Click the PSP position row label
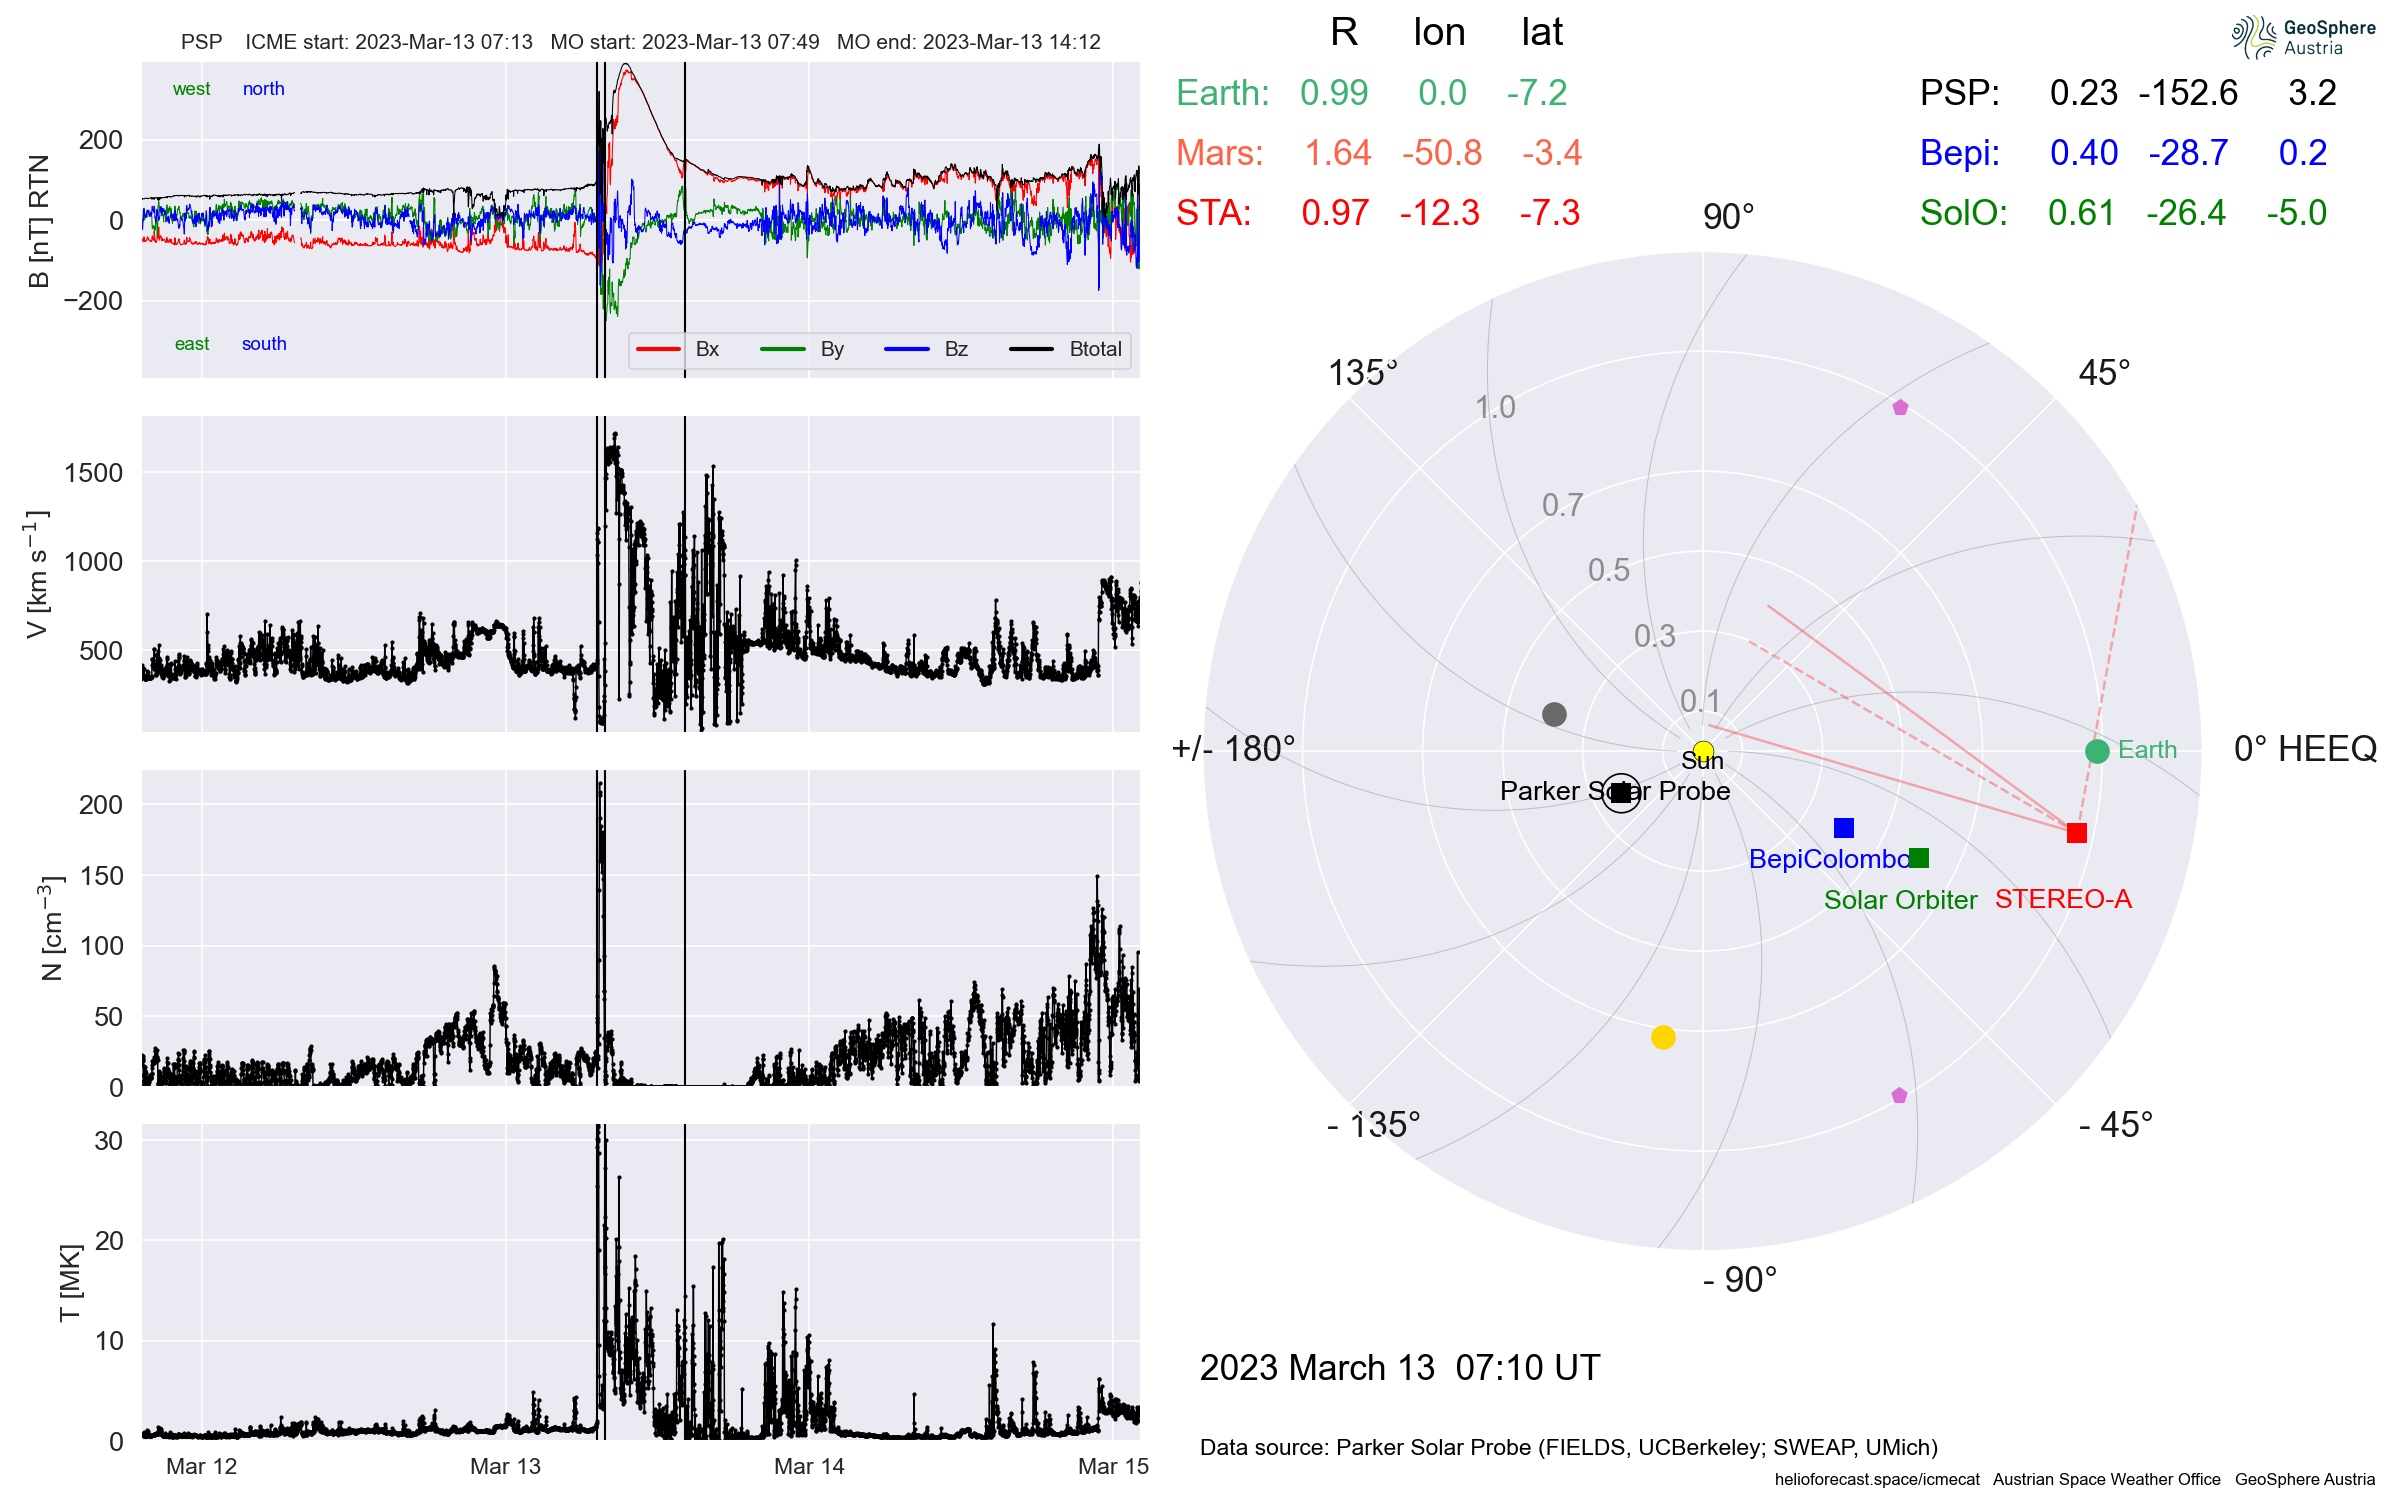This screenshot has width=2400, height=1500. point(1959,93)
